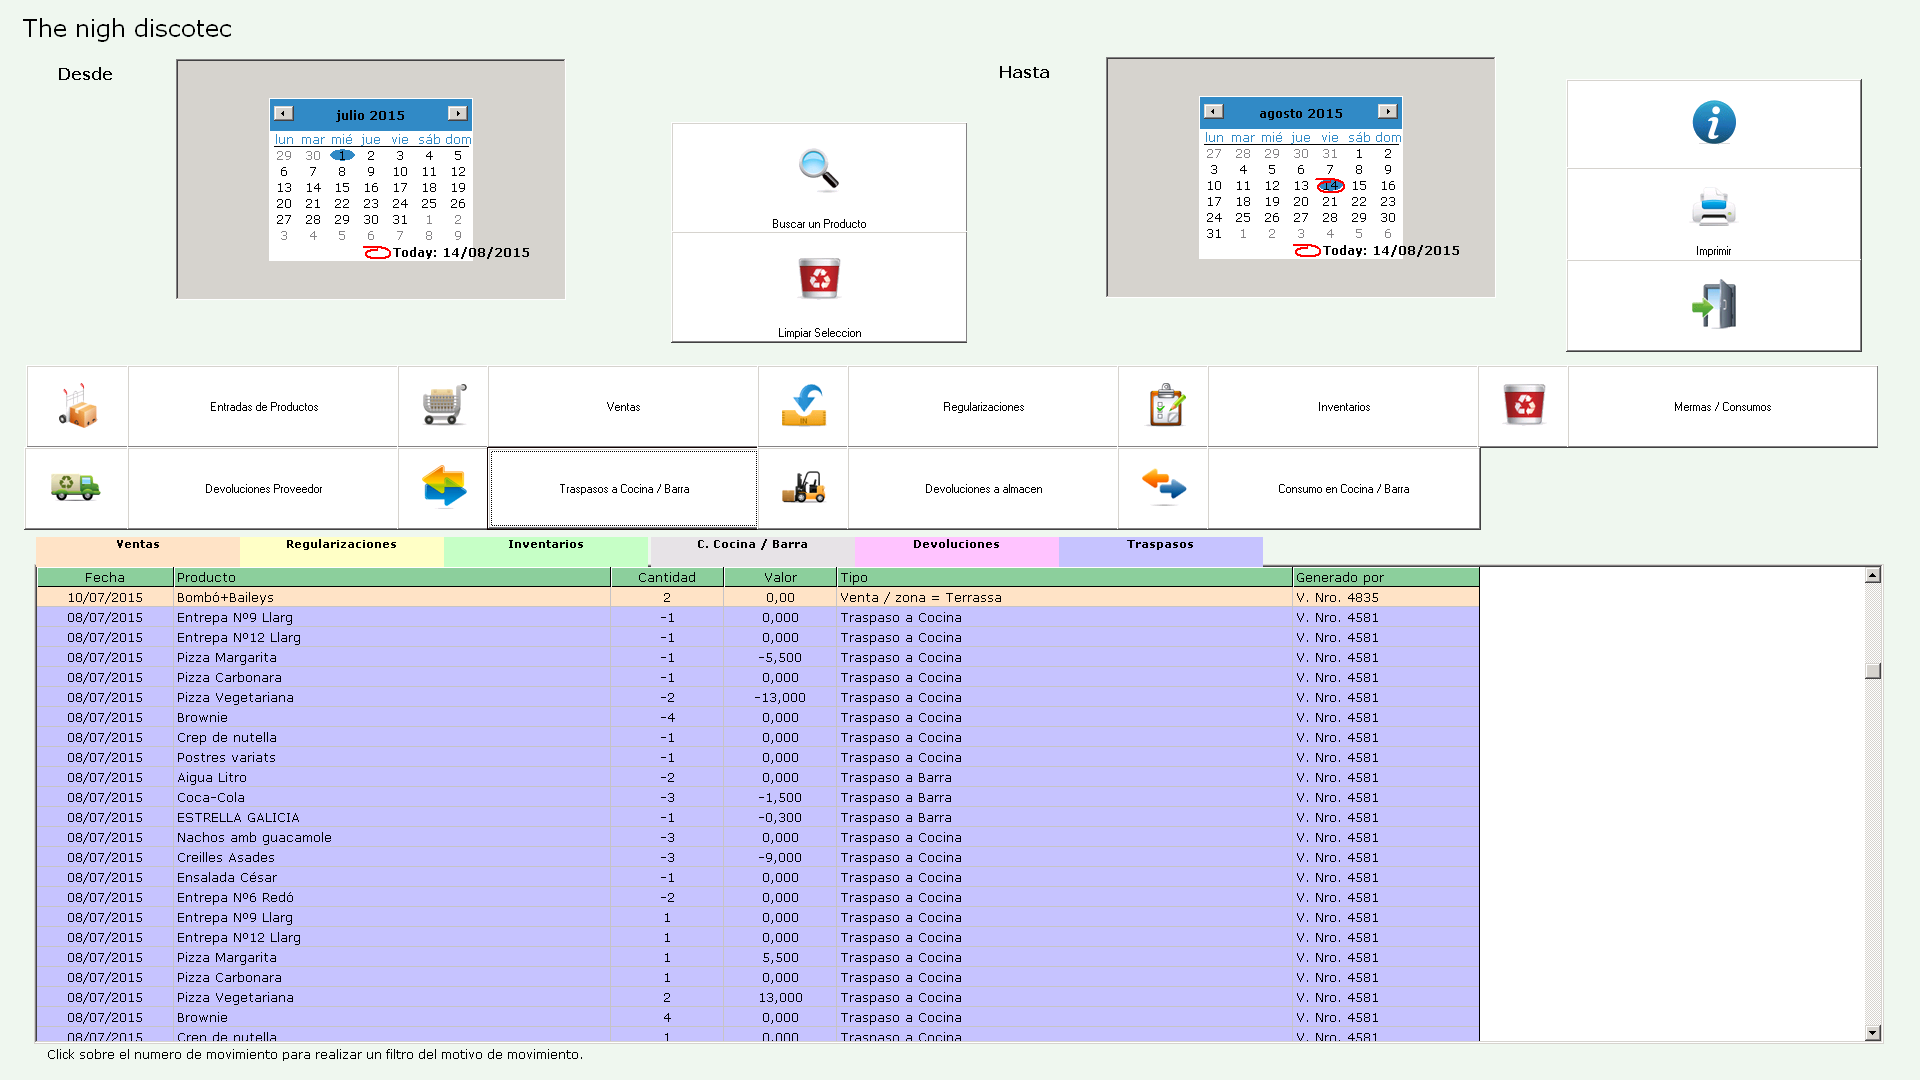Click the Ventas shopping cart icon
Viewport: 1920px width, 1080px height.
tap(444, 406)
